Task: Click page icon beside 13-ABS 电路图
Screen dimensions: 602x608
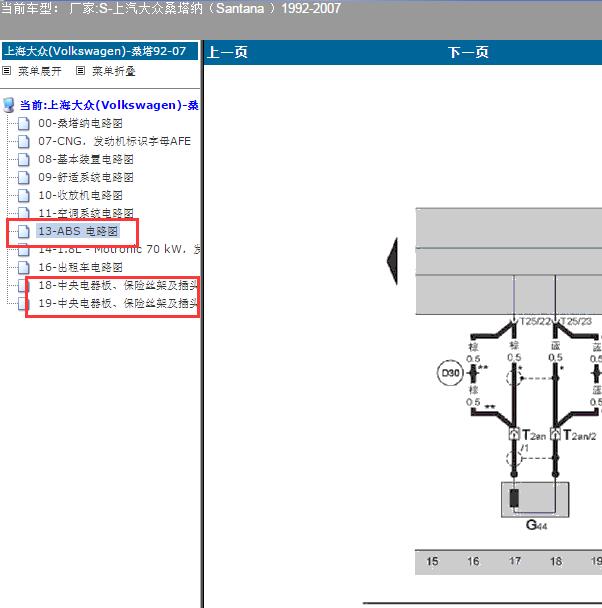Action: click(x=24, y=231)
